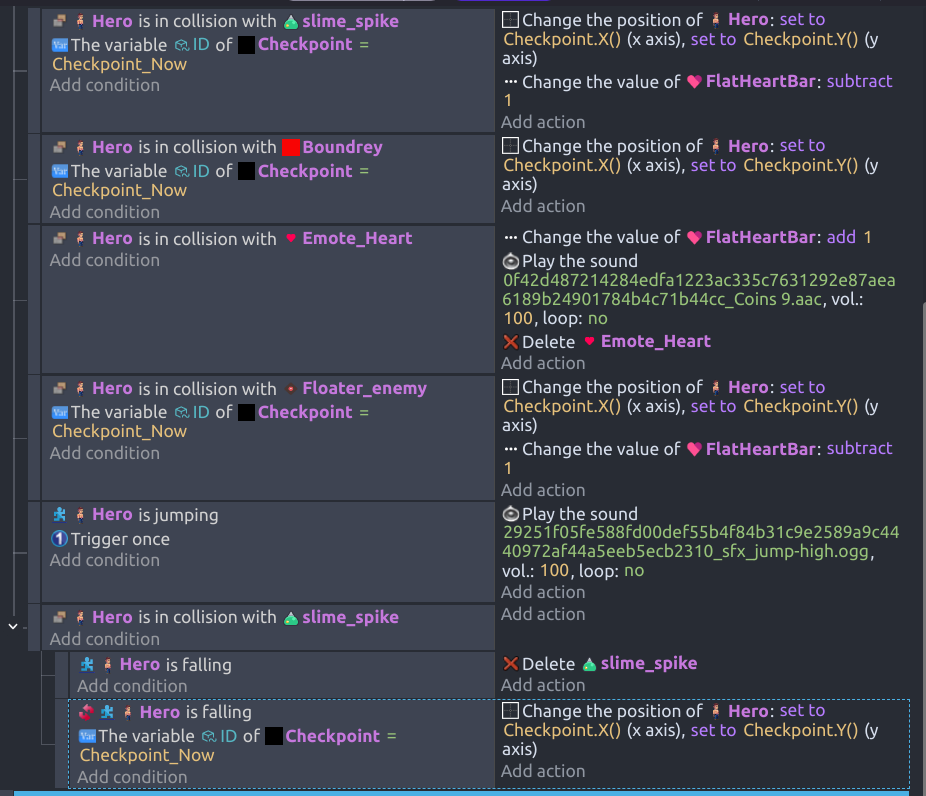Add action below jump sound action
926x796 pixels.
pyautogui.click(x=543, y=592)
